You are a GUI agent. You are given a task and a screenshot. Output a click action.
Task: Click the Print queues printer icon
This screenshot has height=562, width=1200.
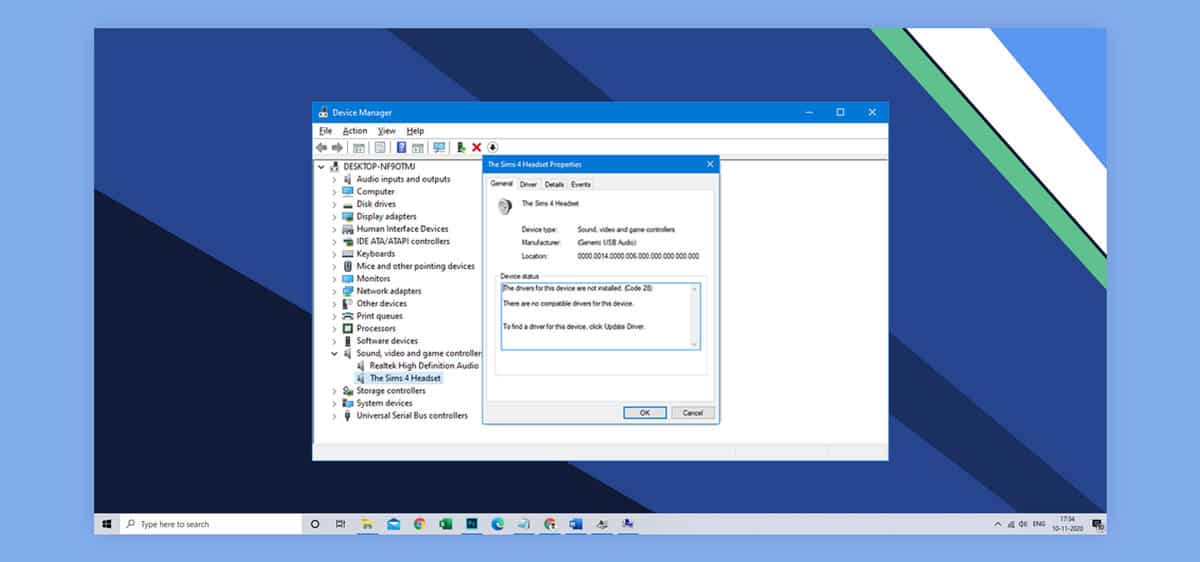point(347,316)
